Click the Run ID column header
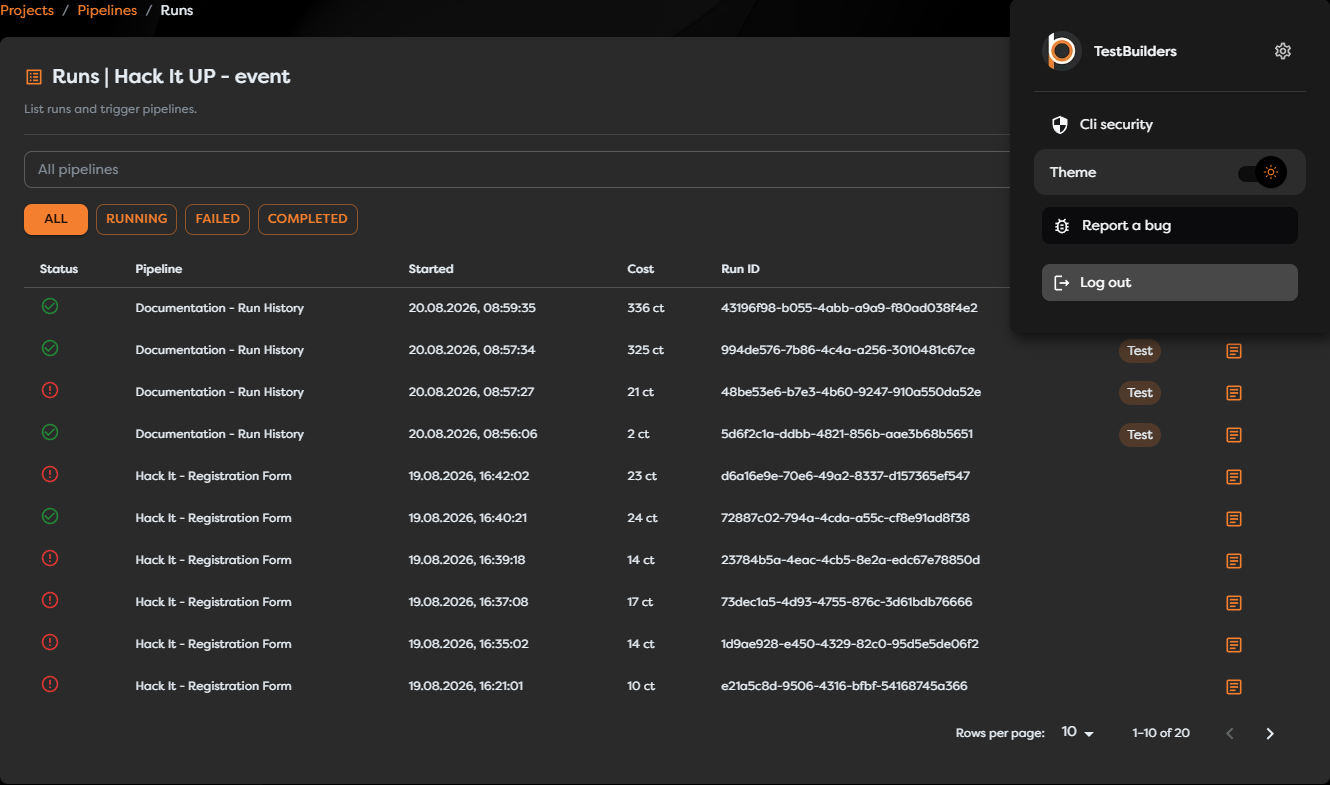 (740, 269)
